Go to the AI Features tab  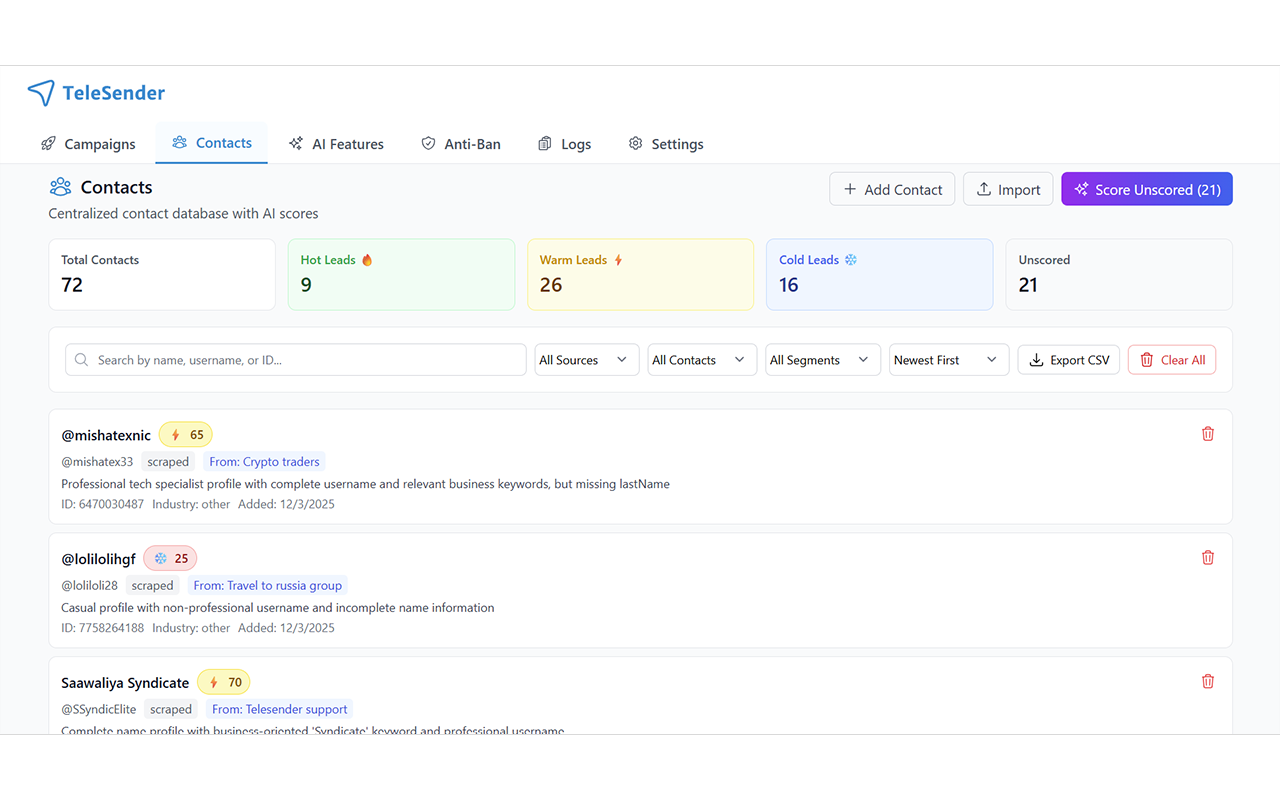point(336,144)
